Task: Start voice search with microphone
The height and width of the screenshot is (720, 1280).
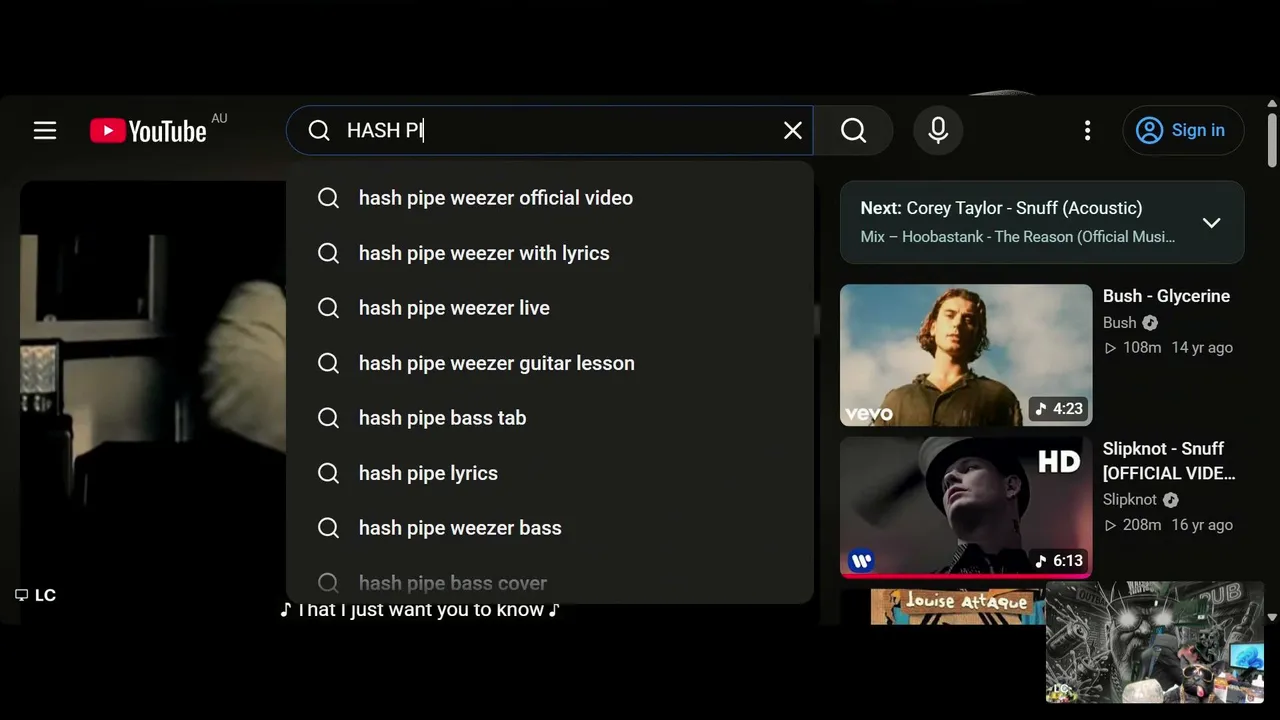Action: (x=938, y=130)
